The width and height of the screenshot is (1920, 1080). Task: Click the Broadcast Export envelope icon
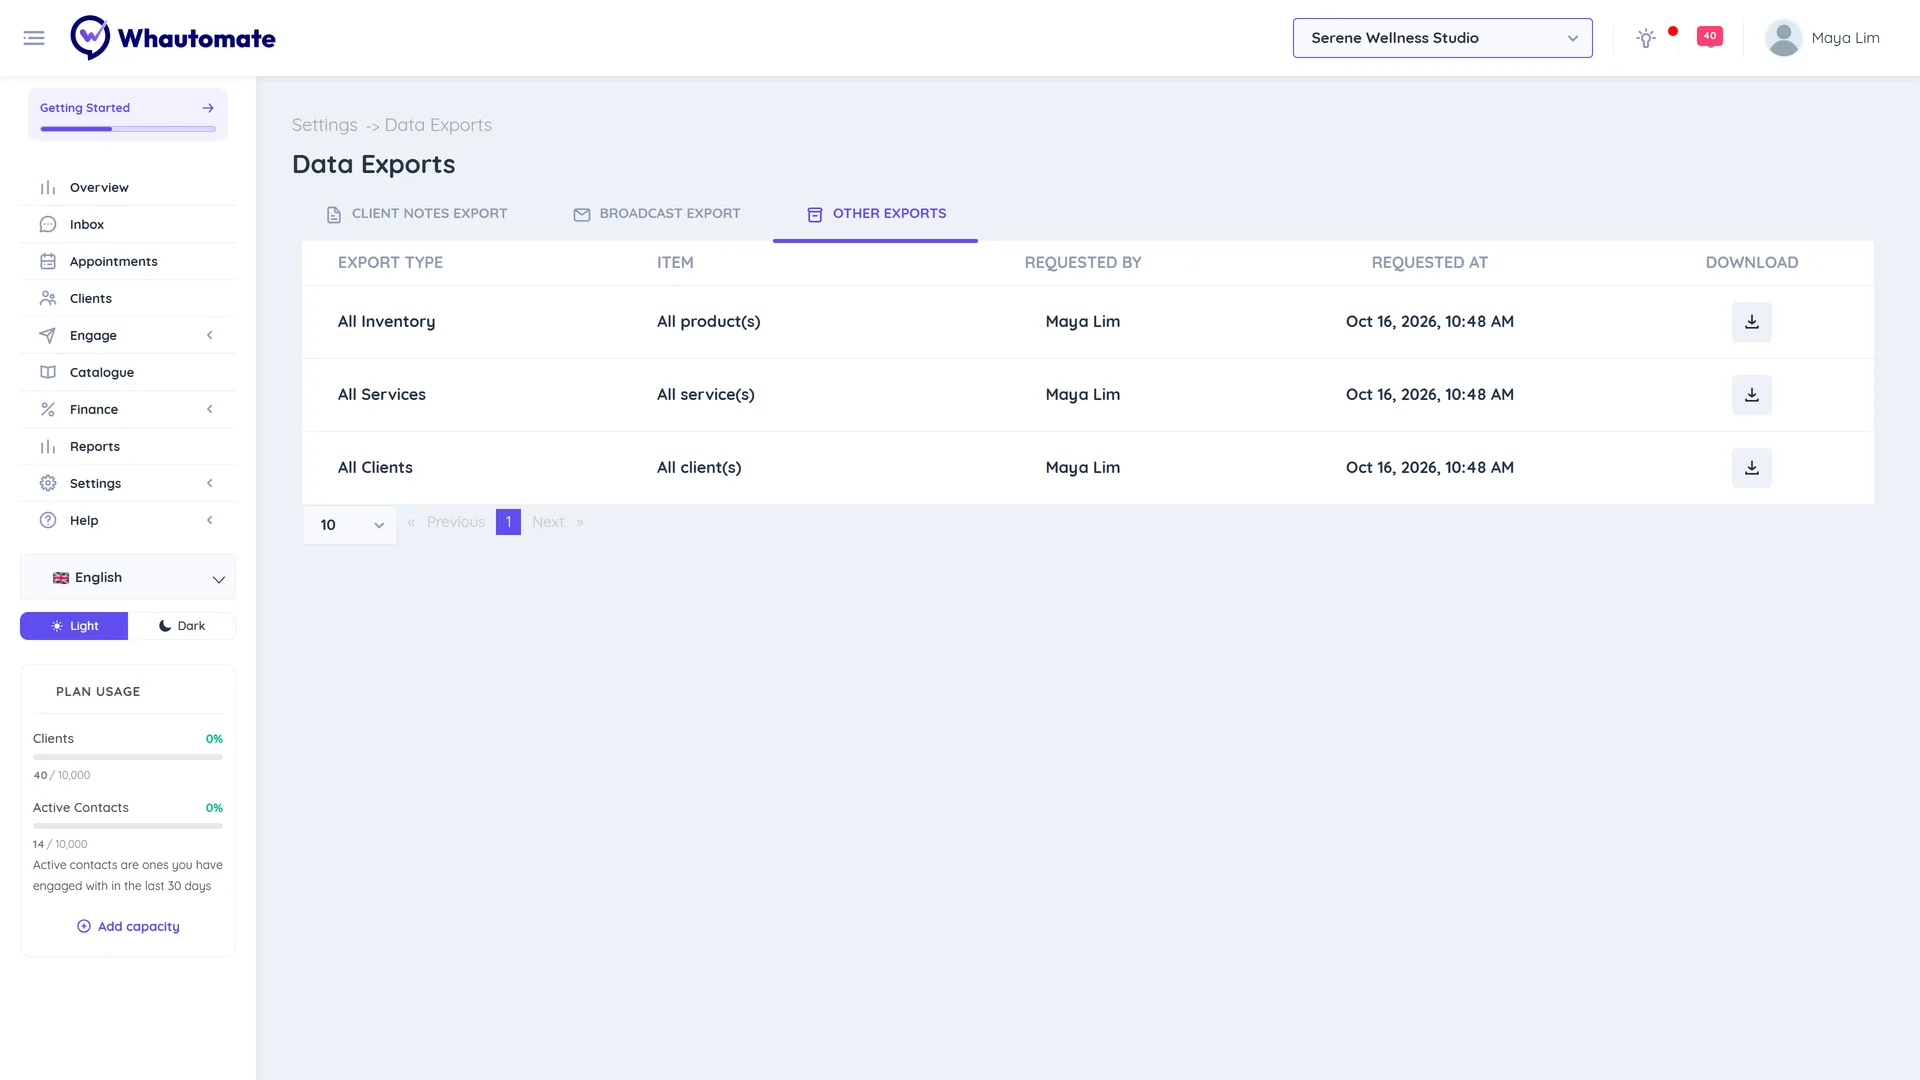[x=582, y=215]
